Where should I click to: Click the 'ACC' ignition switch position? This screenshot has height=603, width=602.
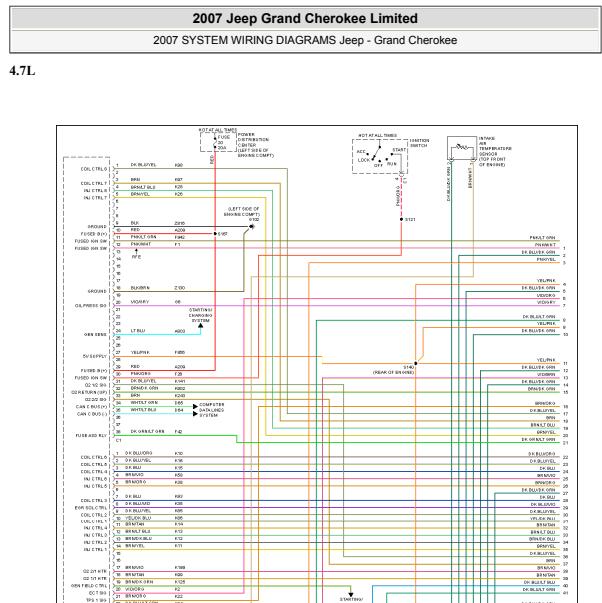(x=361, y=152)
